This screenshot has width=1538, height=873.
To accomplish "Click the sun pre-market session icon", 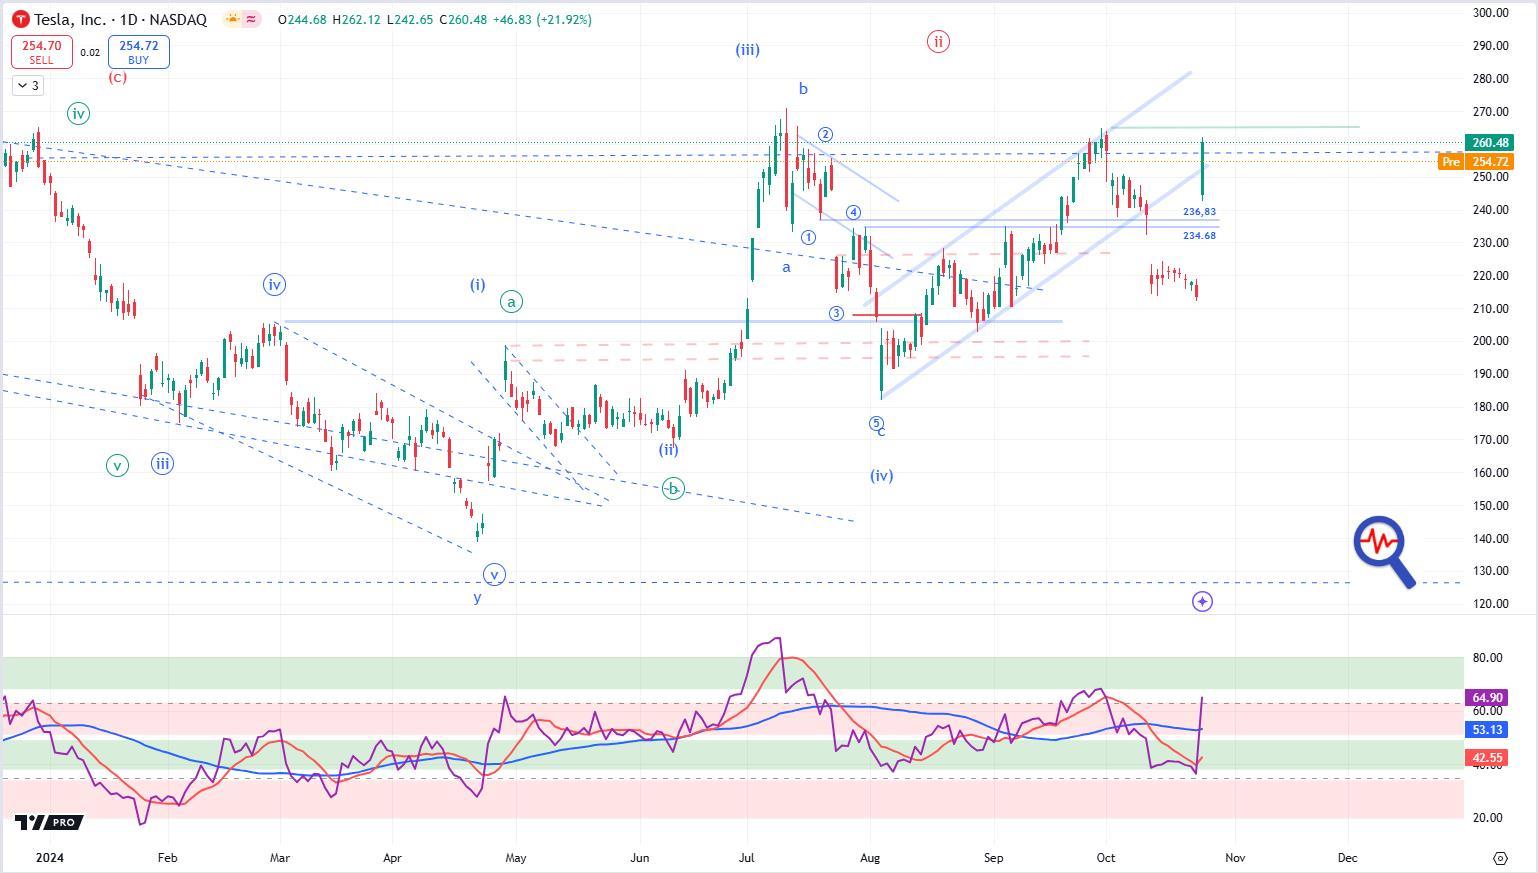I will click(232, 19).
